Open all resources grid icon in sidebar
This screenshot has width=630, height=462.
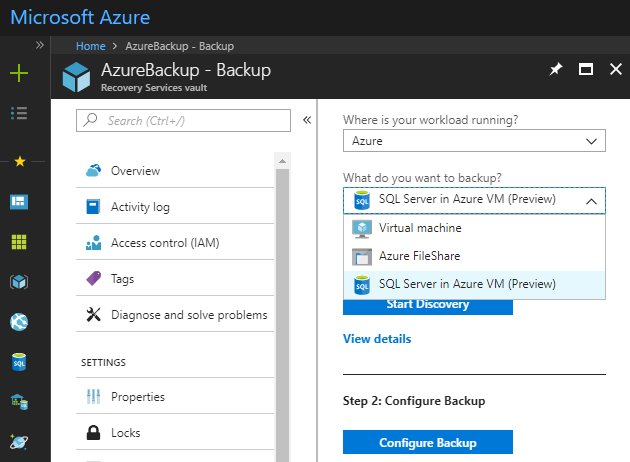(x=19, y=241)
